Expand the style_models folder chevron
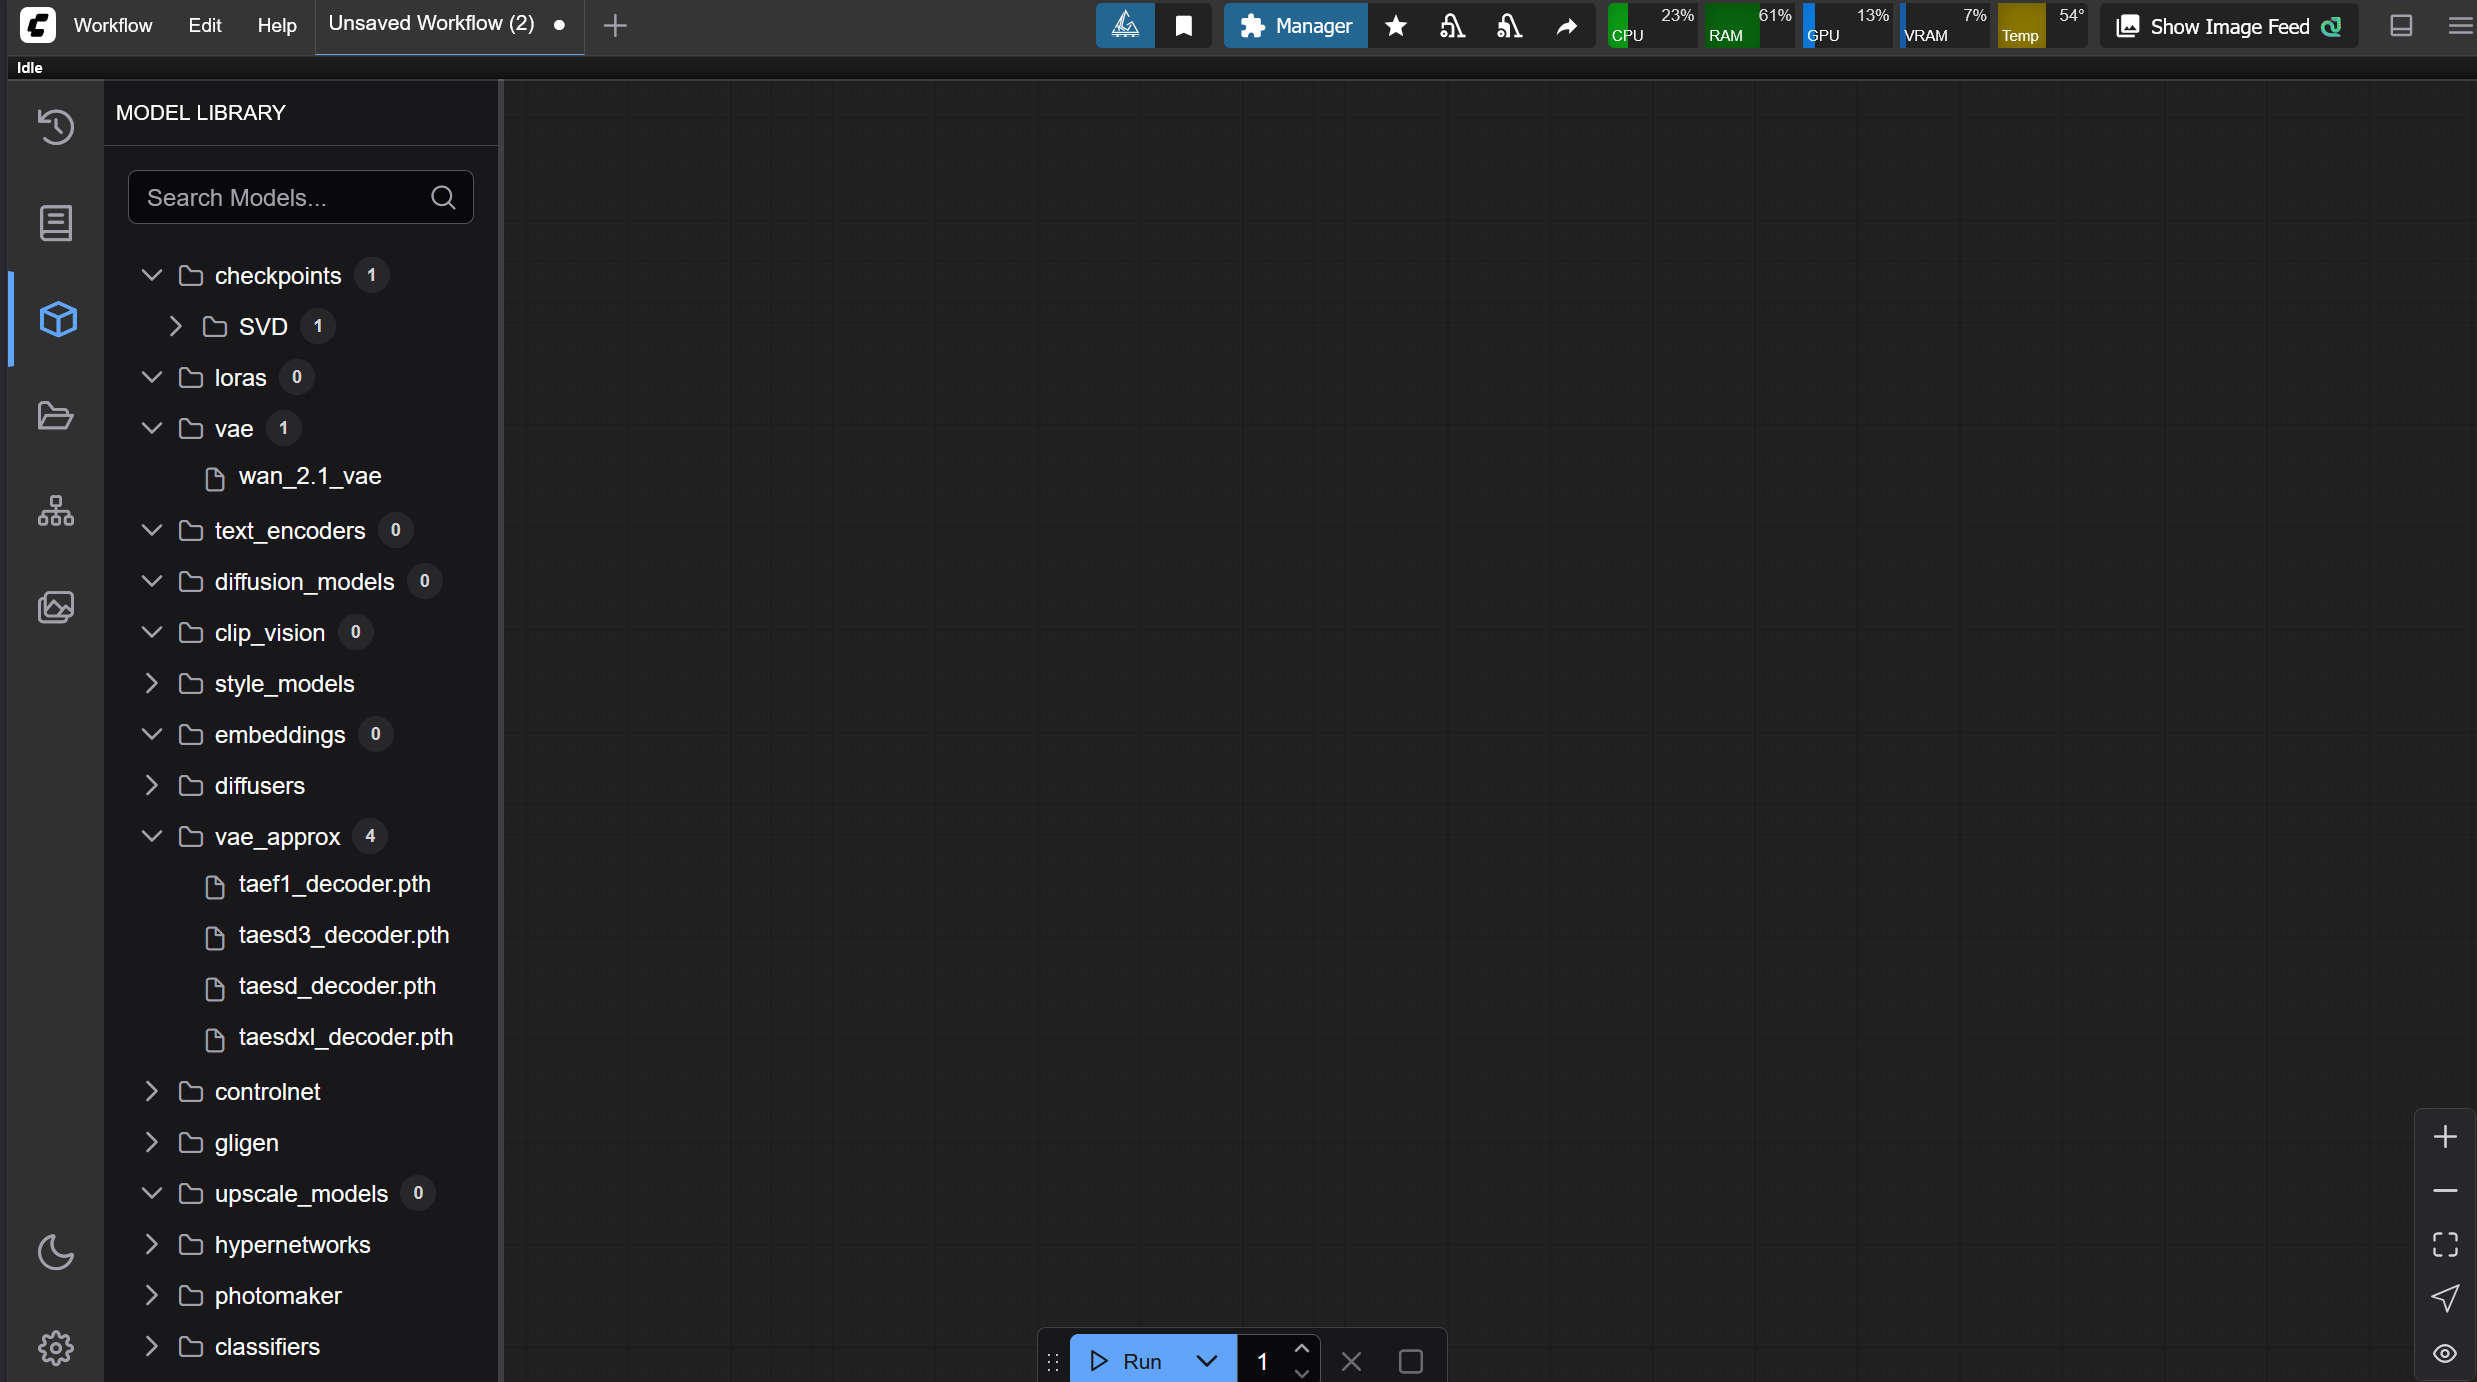2477x1382 pixels. pos(152,683)
